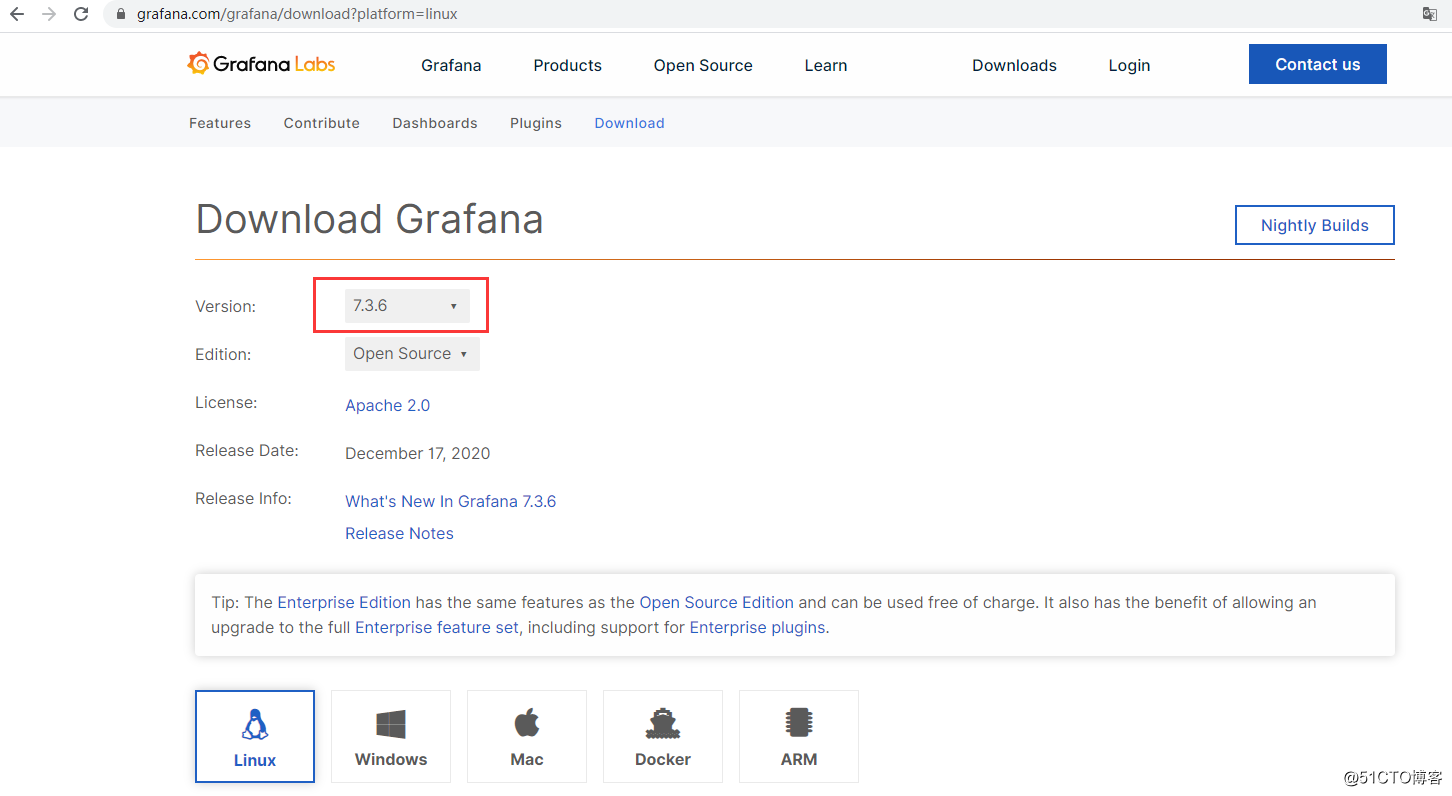Click the browser forward arrow
Image resolution: width=1452 pixels, height=796 pixels.
[49, 15]
